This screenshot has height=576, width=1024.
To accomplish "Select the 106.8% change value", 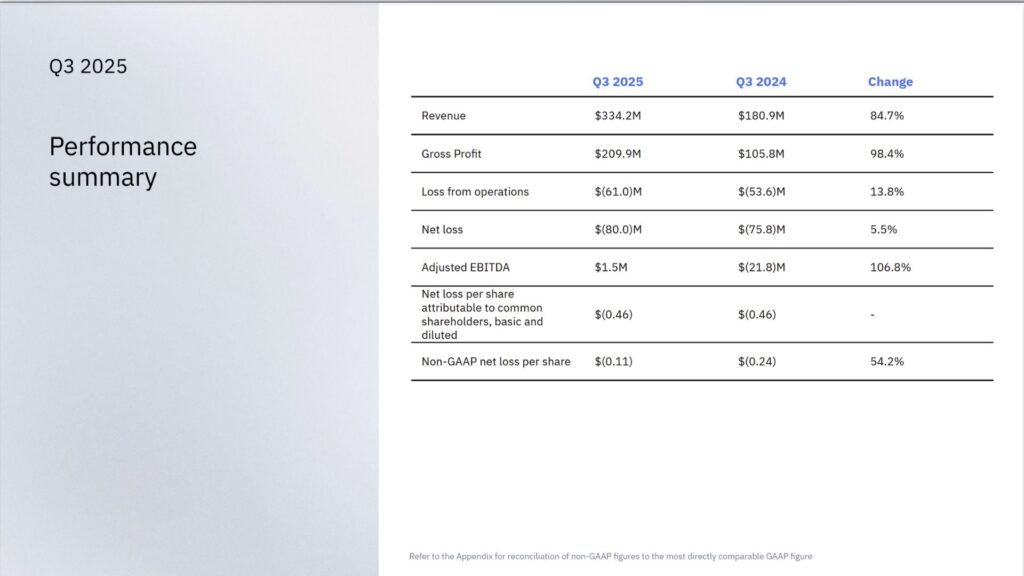I will click(x=890, y=268).
